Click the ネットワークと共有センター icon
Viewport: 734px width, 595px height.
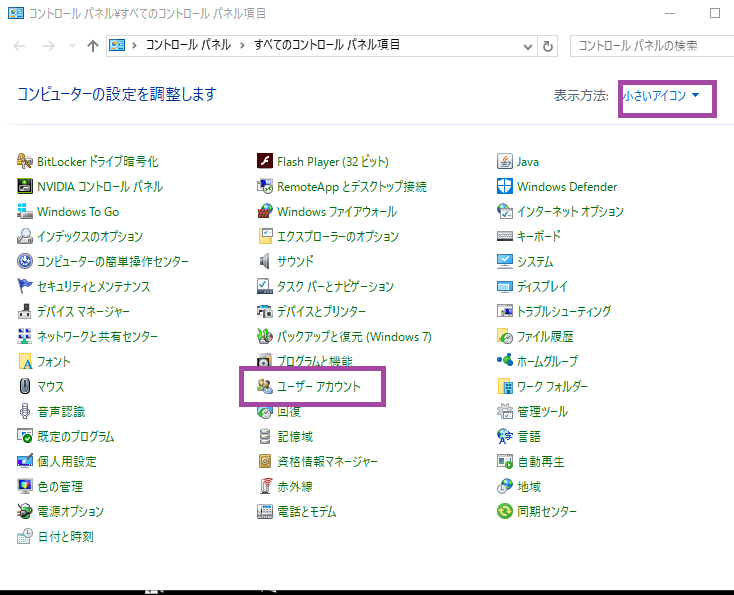tap(24, 336)
